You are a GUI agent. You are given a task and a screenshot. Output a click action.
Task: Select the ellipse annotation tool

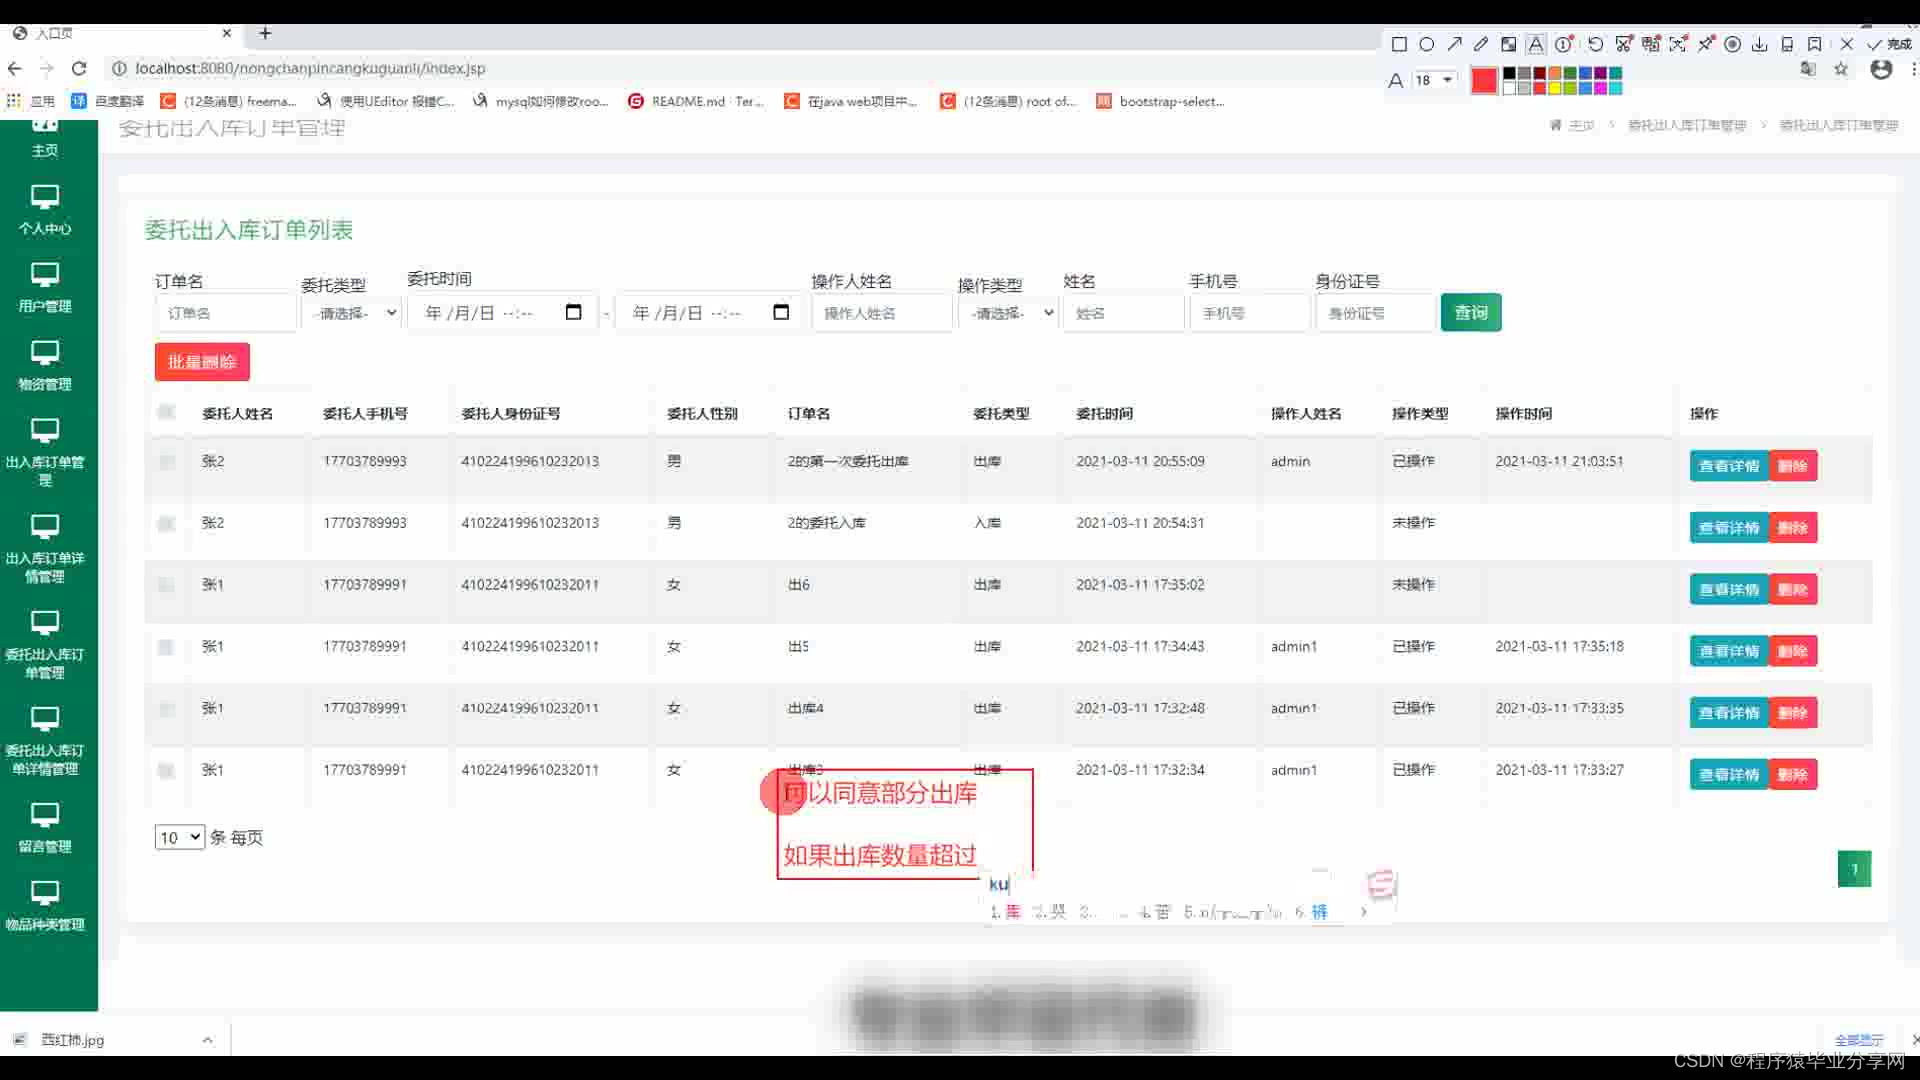click(1427, 44)
